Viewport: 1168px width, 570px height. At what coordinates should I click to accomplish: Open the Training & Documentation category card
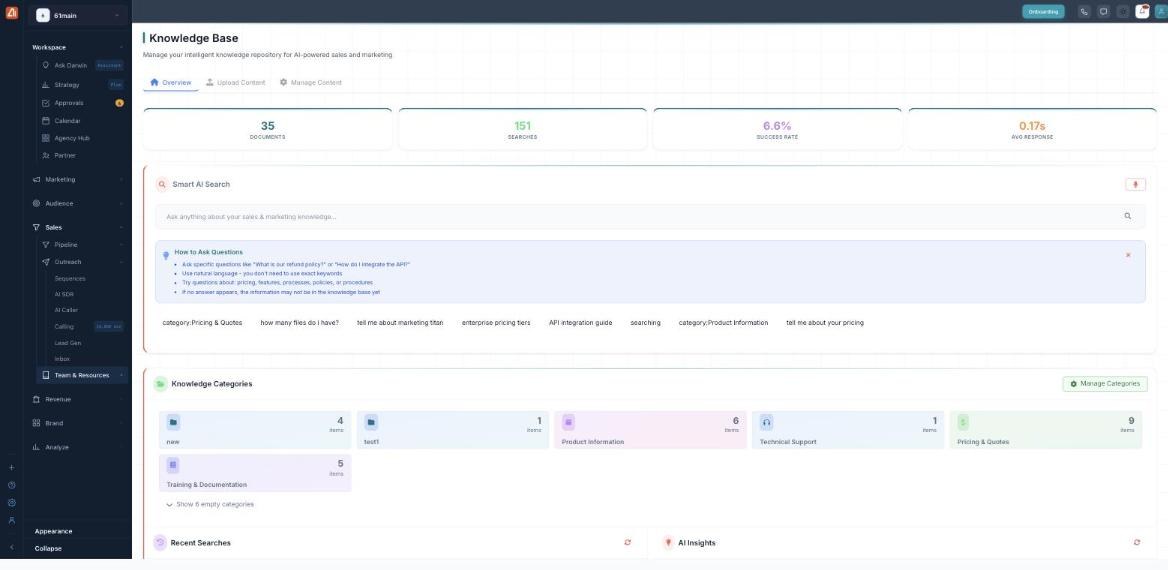pos(255,473)
